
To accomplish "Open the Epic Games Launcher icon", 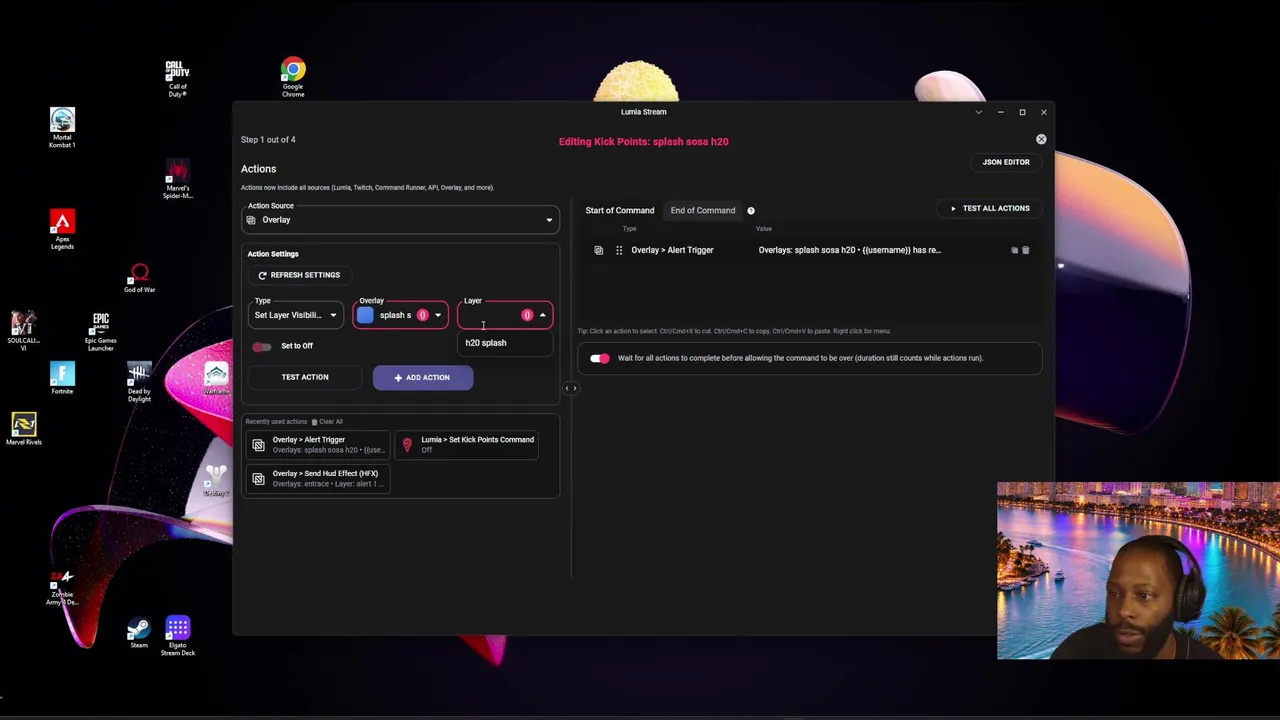I will (x=100, y=331).
